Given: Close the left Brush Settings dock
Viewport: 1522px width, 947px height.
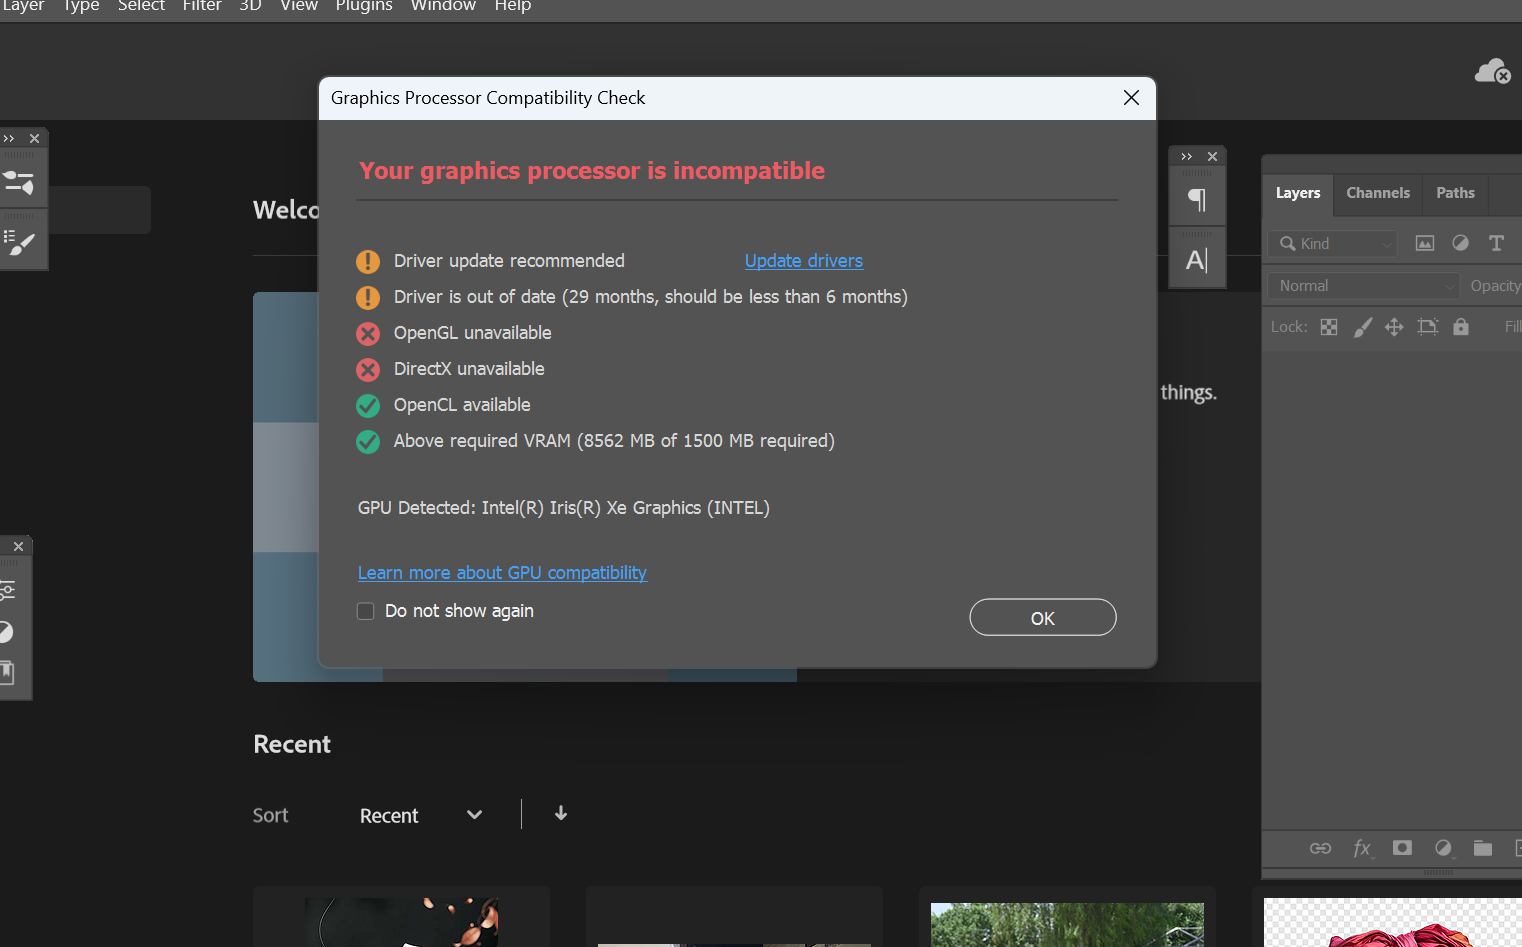Looking at the screenshot, I should click(x=35, y=138).
